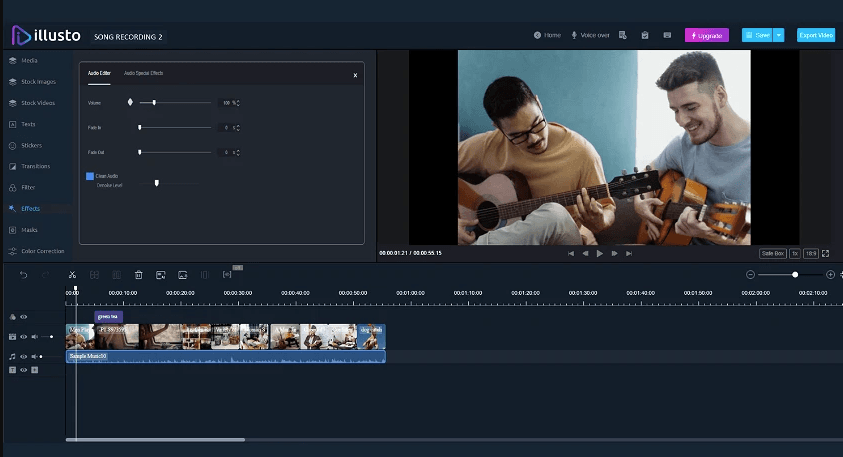843x457 pixels.
Task: Select the scissors split tool
Action: click(72, 274)
